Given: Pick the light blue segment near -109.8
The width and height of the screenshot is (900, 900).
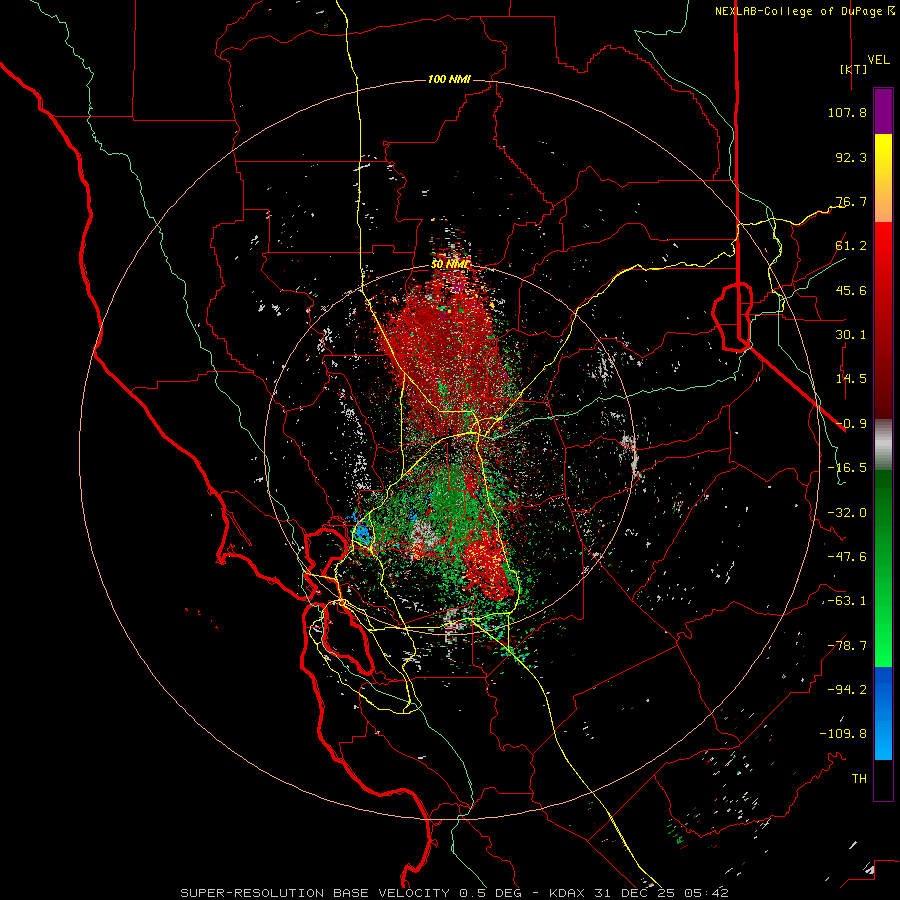Looking at the screenshot, I should pyautogui.click(x=883, y=739).
